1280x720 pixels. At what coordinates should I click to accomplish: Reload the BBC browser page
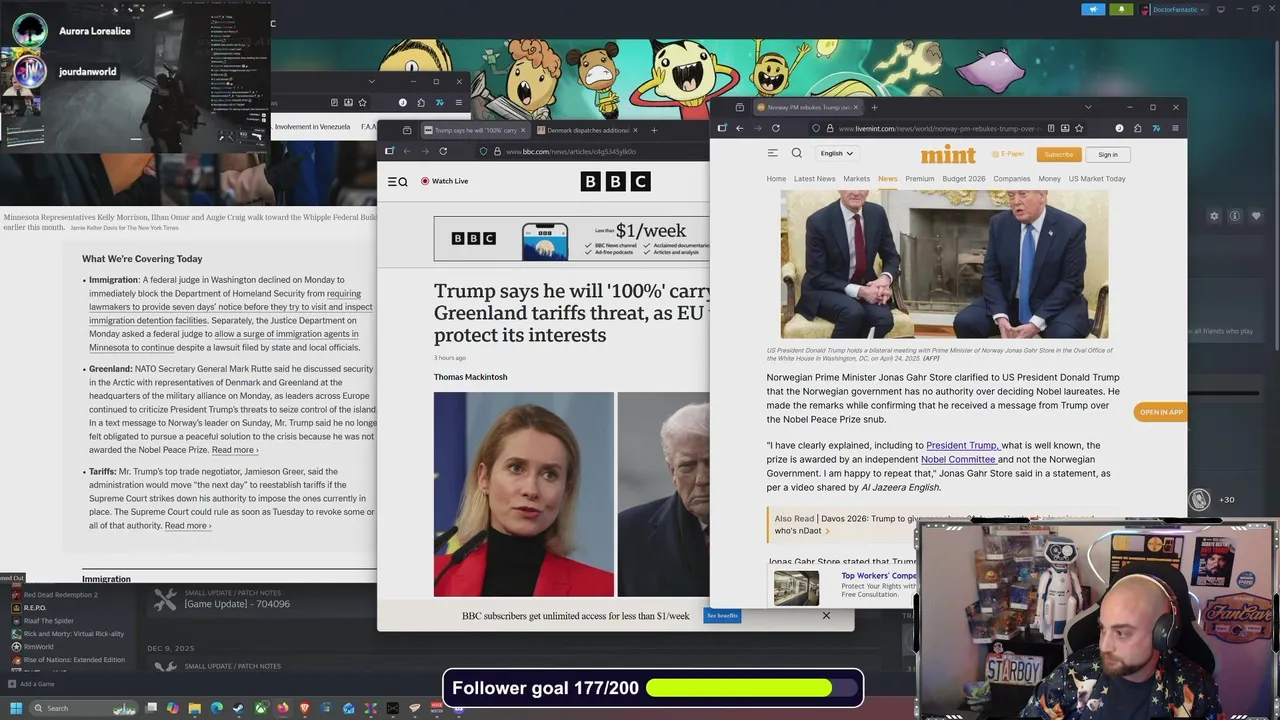pyautogui.click(x=443, y=151)
